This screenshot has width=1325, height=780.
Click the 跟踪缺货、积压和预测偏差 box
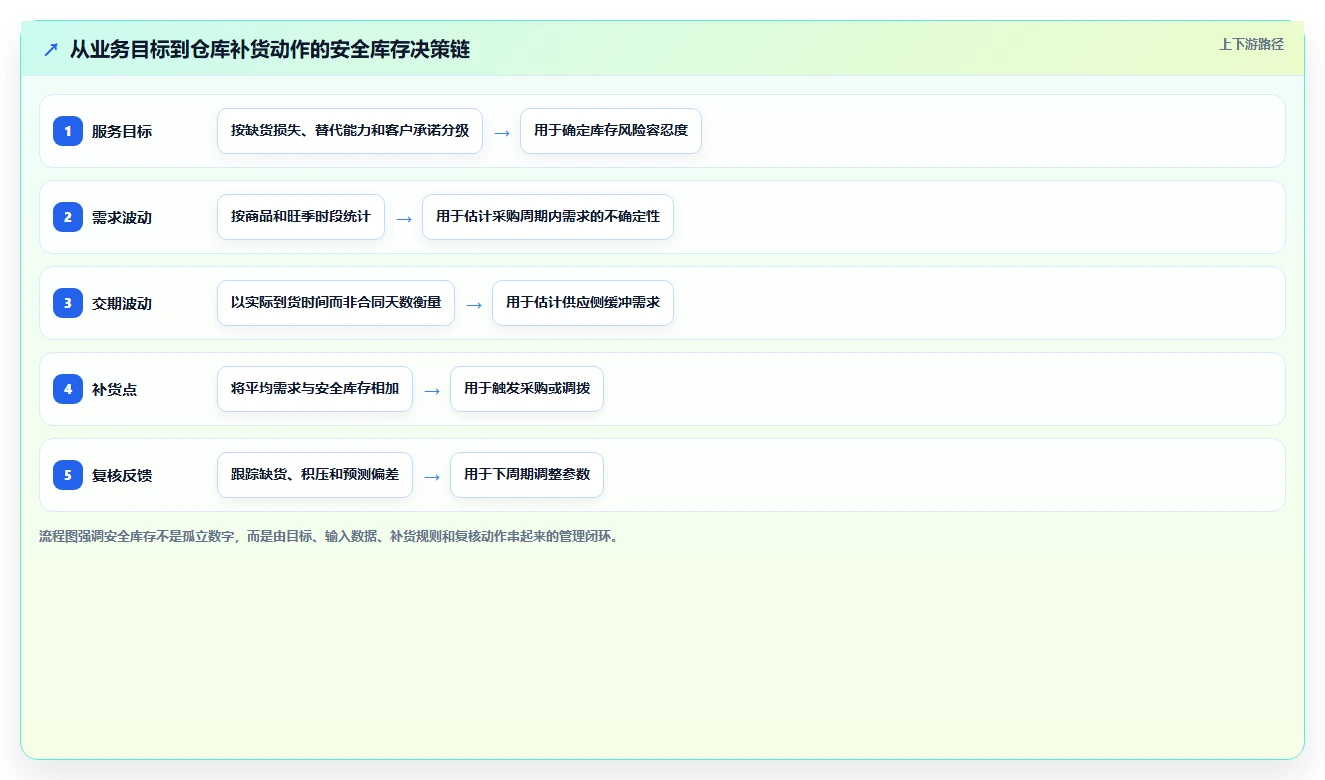click(x=315, y=475)
